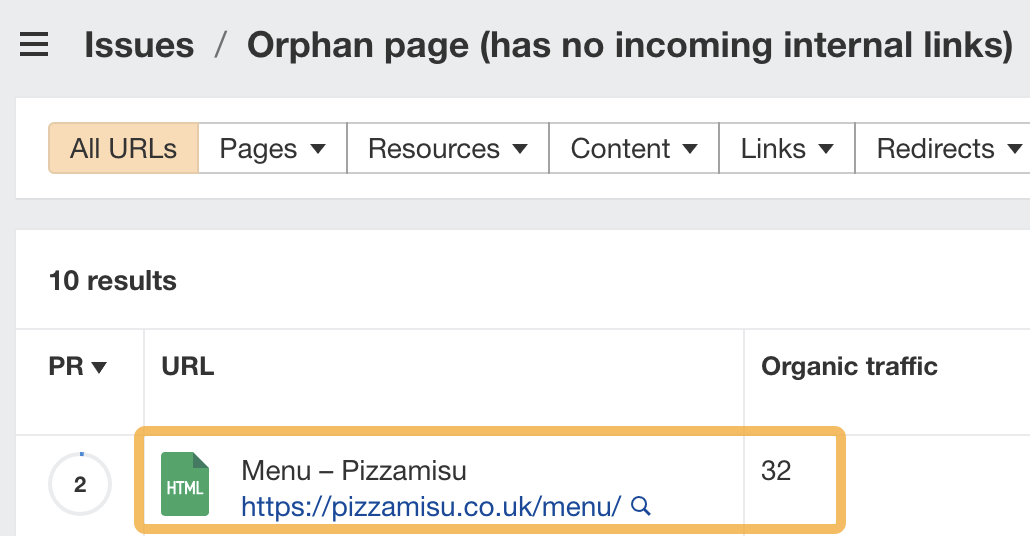The height and width of the screenshot is (536, 1030).
Task: Click the green HTML file icon
Action: click(185, 485)
